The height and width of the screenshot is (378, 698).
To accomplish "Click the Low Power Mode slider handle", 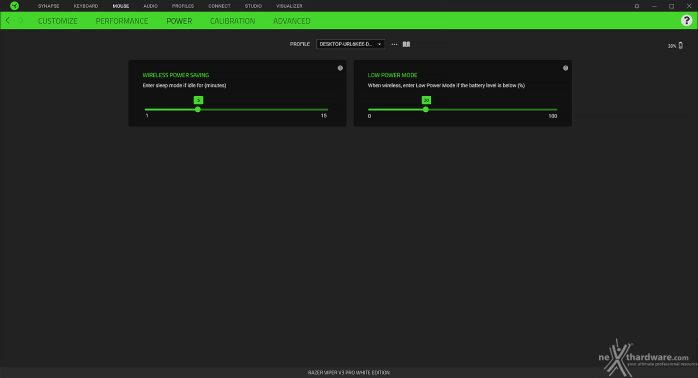I will pyautogui.click(x=426, y=110).
